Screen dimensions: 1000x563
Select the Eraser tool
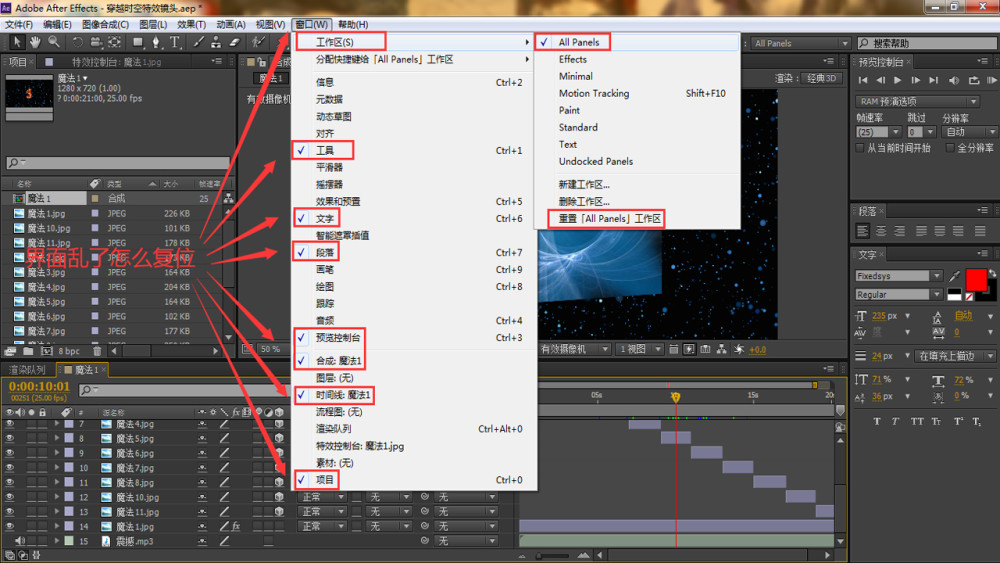pyautogui.click(x=234, y=42)
